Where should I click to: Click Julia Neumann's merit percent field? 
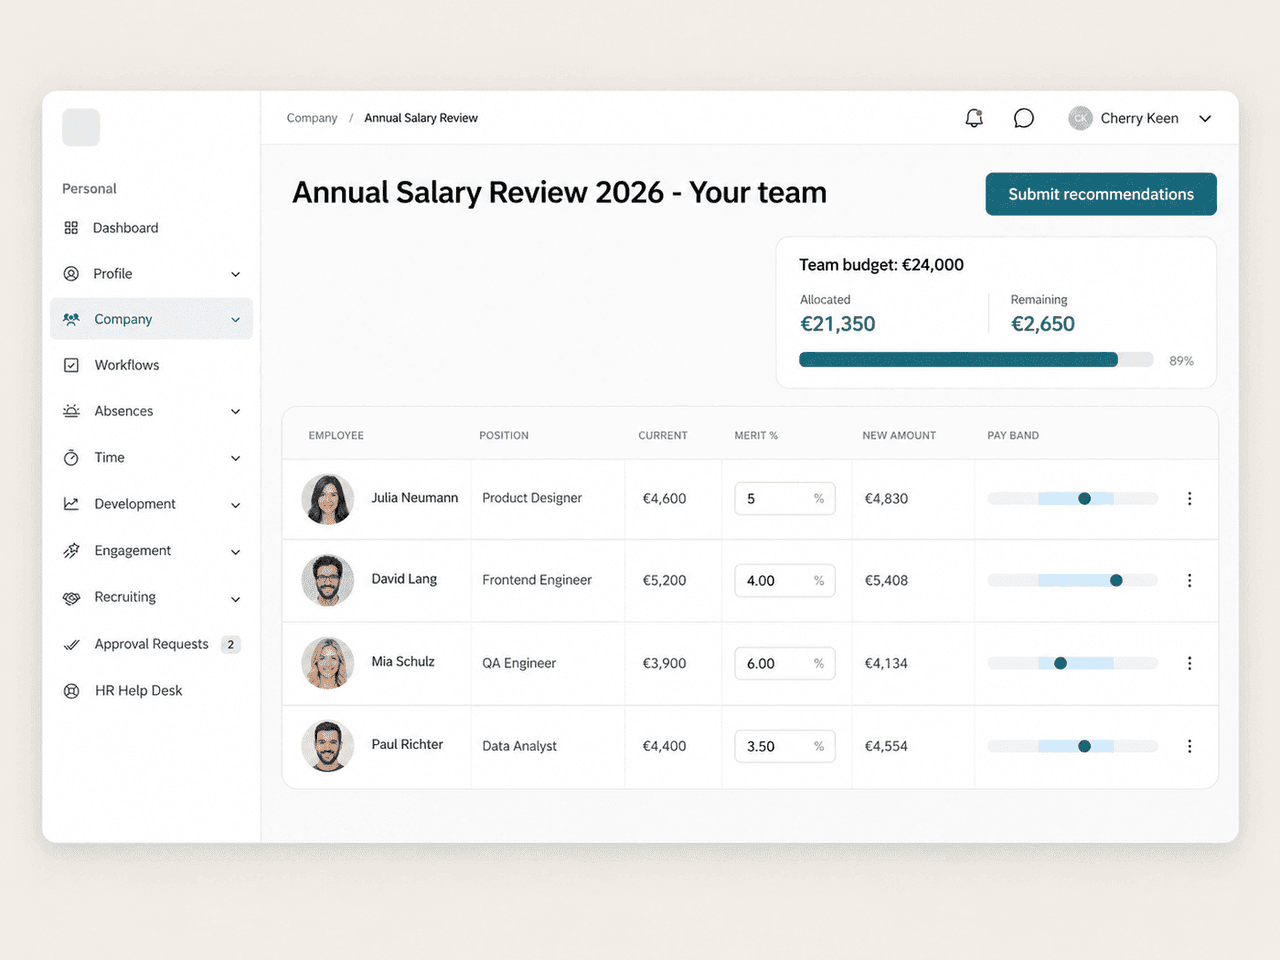(785, 498)
